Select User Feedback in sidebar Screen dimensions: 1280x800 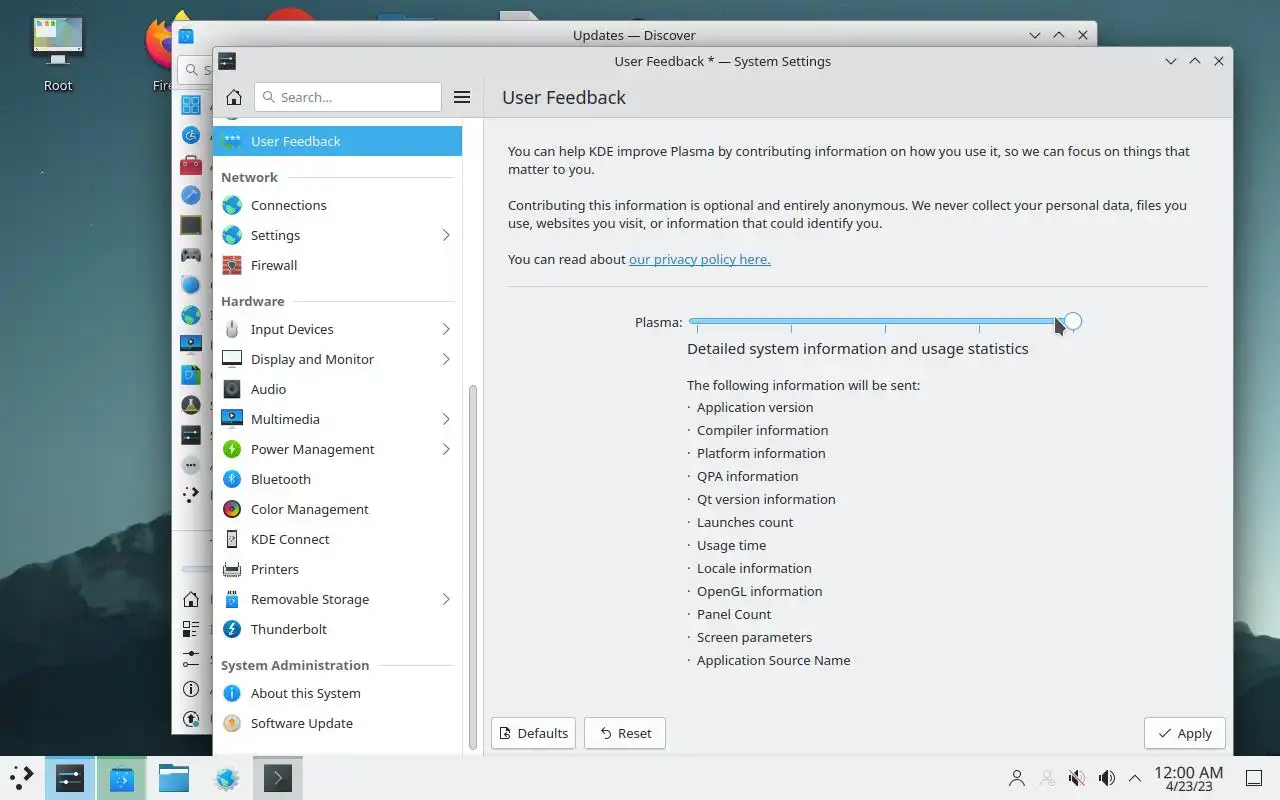(337, 141)
